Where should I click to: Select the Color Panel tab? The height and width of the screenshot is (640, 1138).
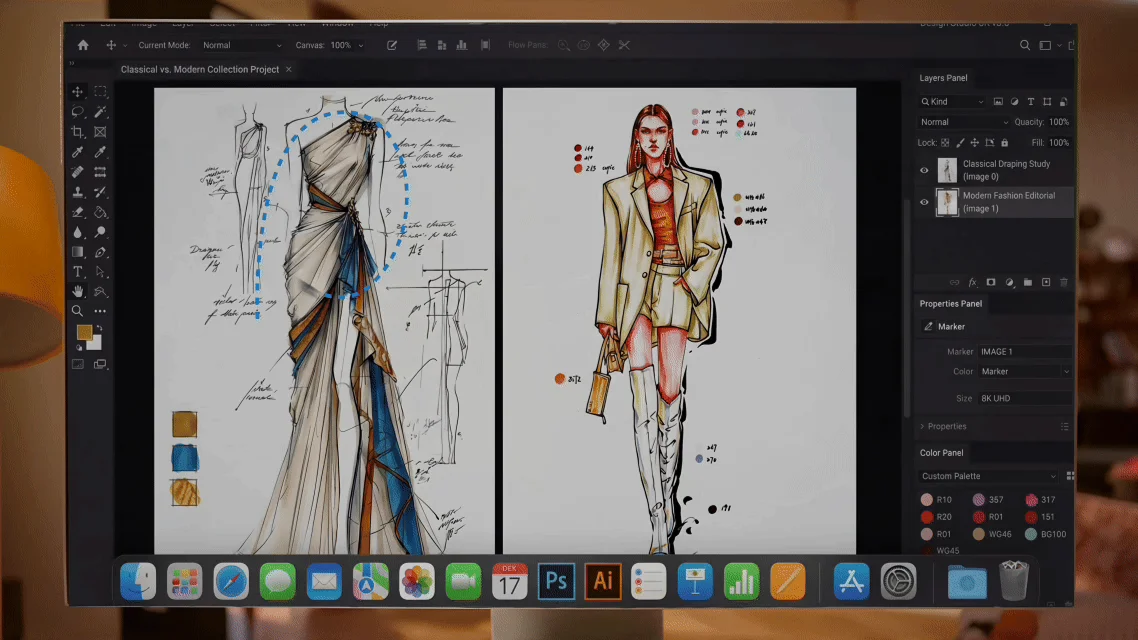tap(941, 453)
